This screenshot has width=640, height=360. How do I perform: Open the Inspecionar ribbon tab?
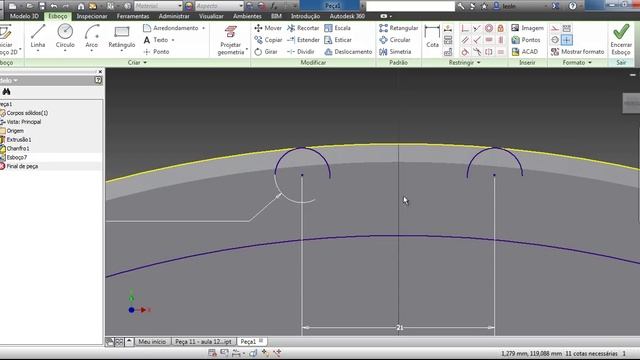click(x=92, y=16)
